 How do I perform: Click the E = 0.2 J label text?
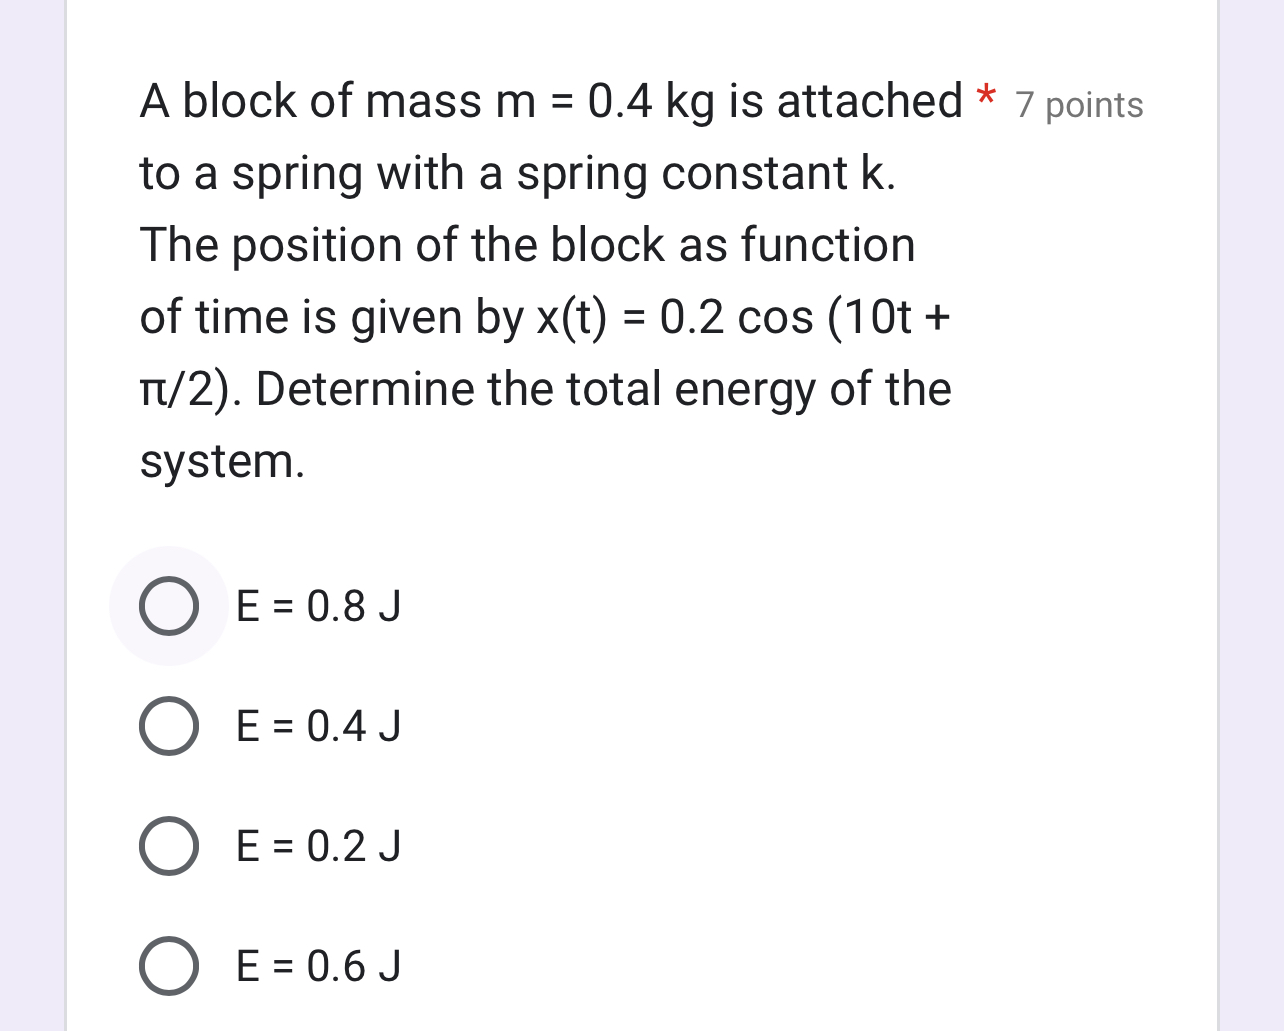(x=317, y=847)
